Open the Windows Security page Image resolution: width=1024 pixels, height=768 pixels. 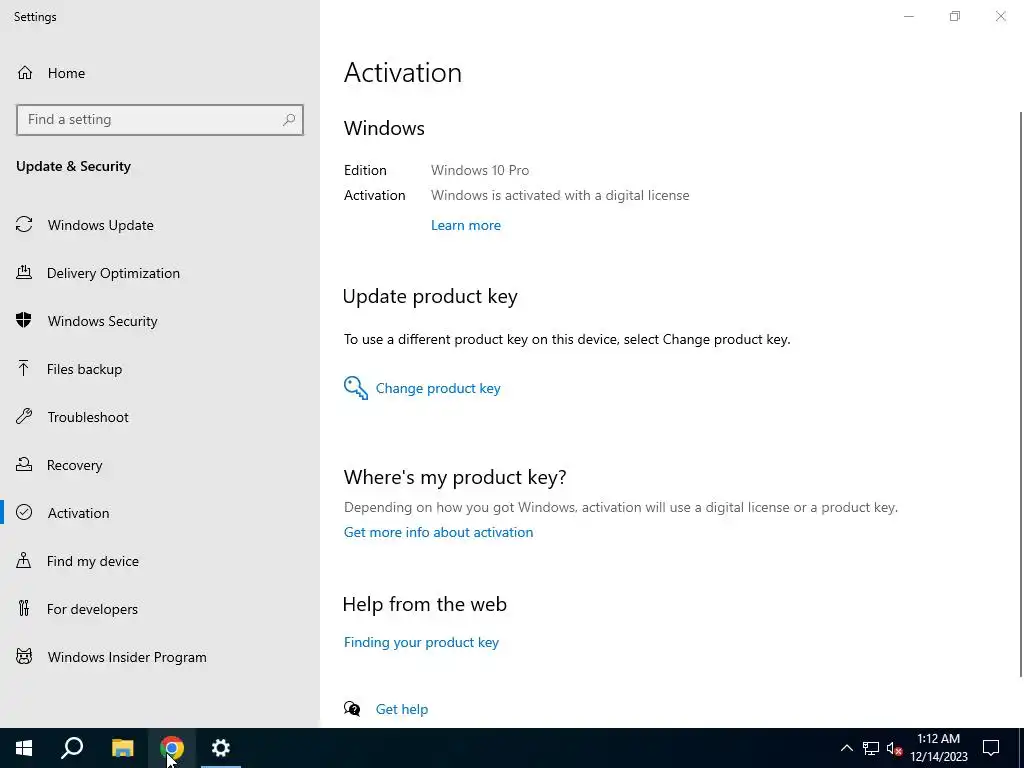point(103,321)
